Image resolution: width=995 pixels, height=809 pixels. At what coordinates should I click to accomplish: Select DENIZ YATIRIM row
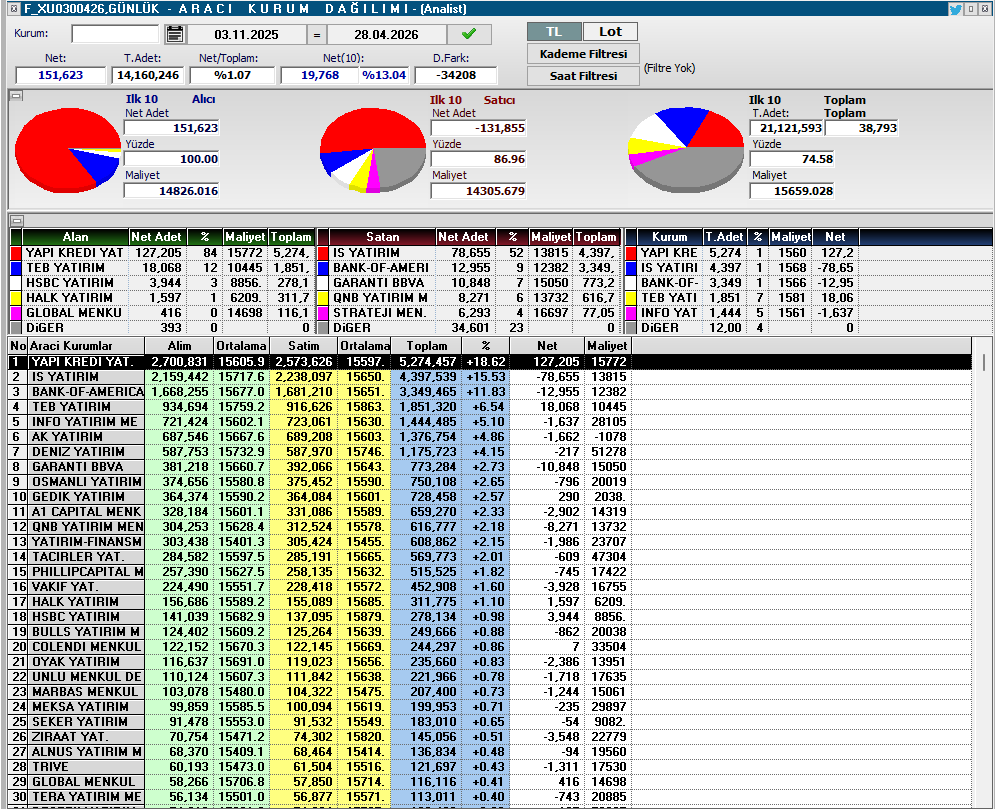click(x=490, y=452)
